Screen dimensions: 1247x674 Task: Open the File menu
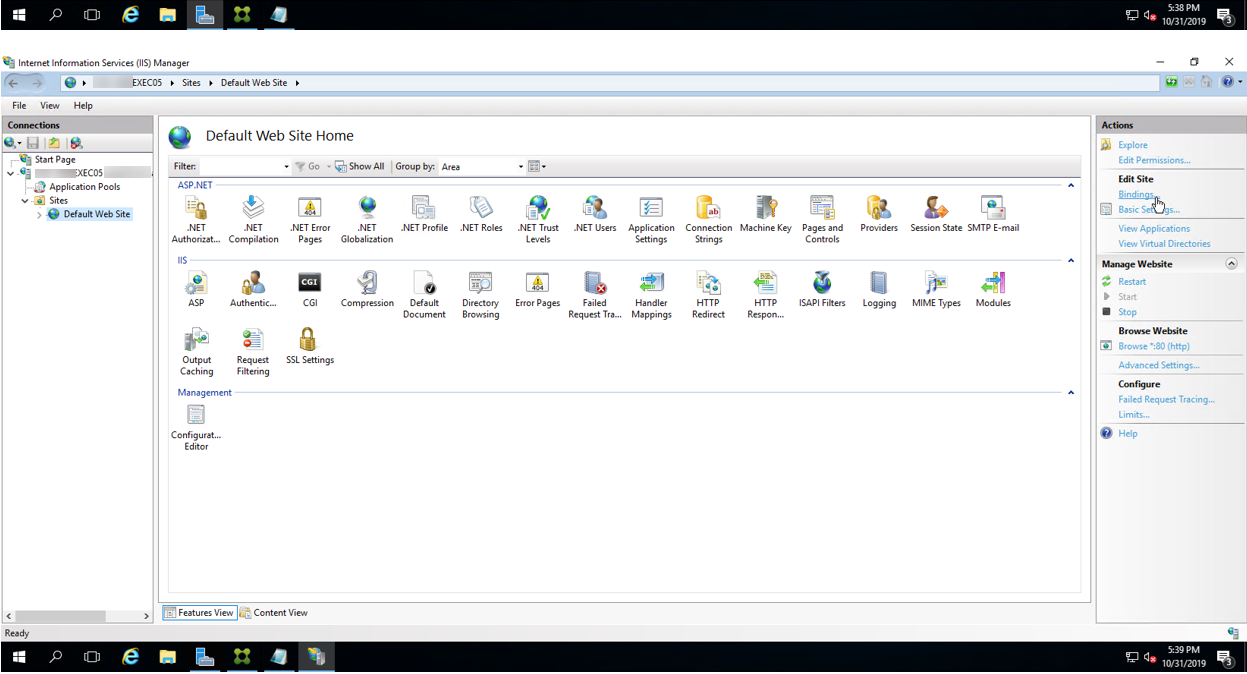click(19, 105)
